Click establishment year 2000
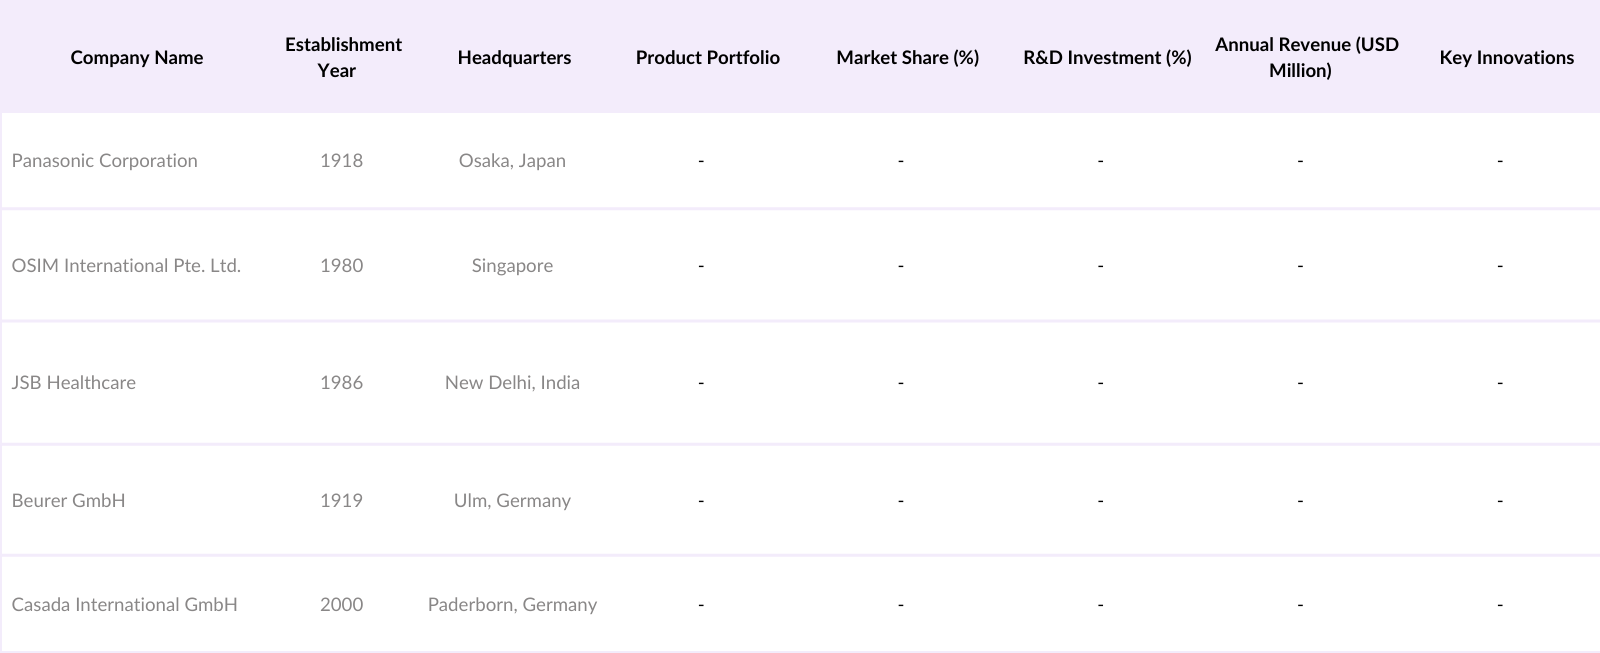The image size is (1600, 653). (x=341, y=604)
